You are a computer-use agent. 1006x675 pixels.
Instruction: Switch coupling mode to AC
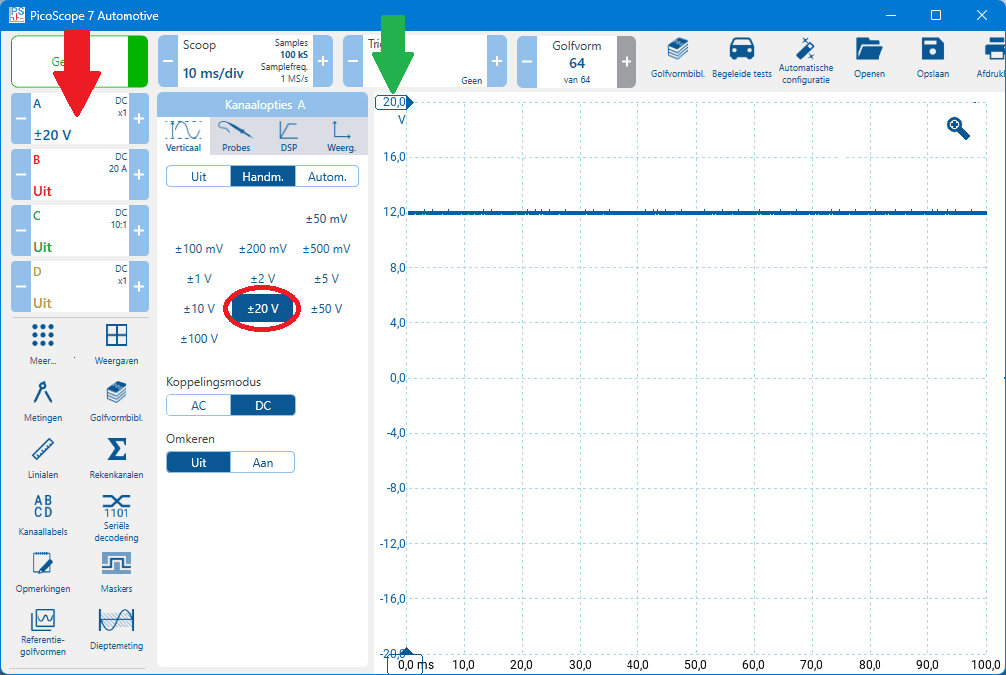pos(198,405)
